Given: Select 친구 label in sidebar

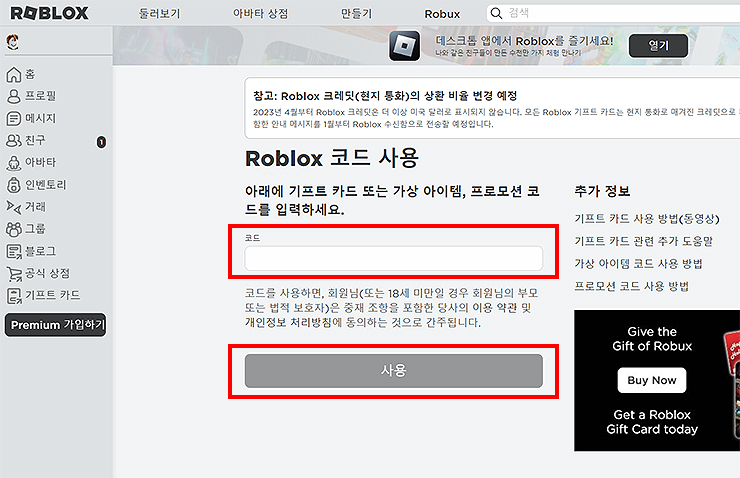Looking at the screenshot, I should (x=35, y=140).
